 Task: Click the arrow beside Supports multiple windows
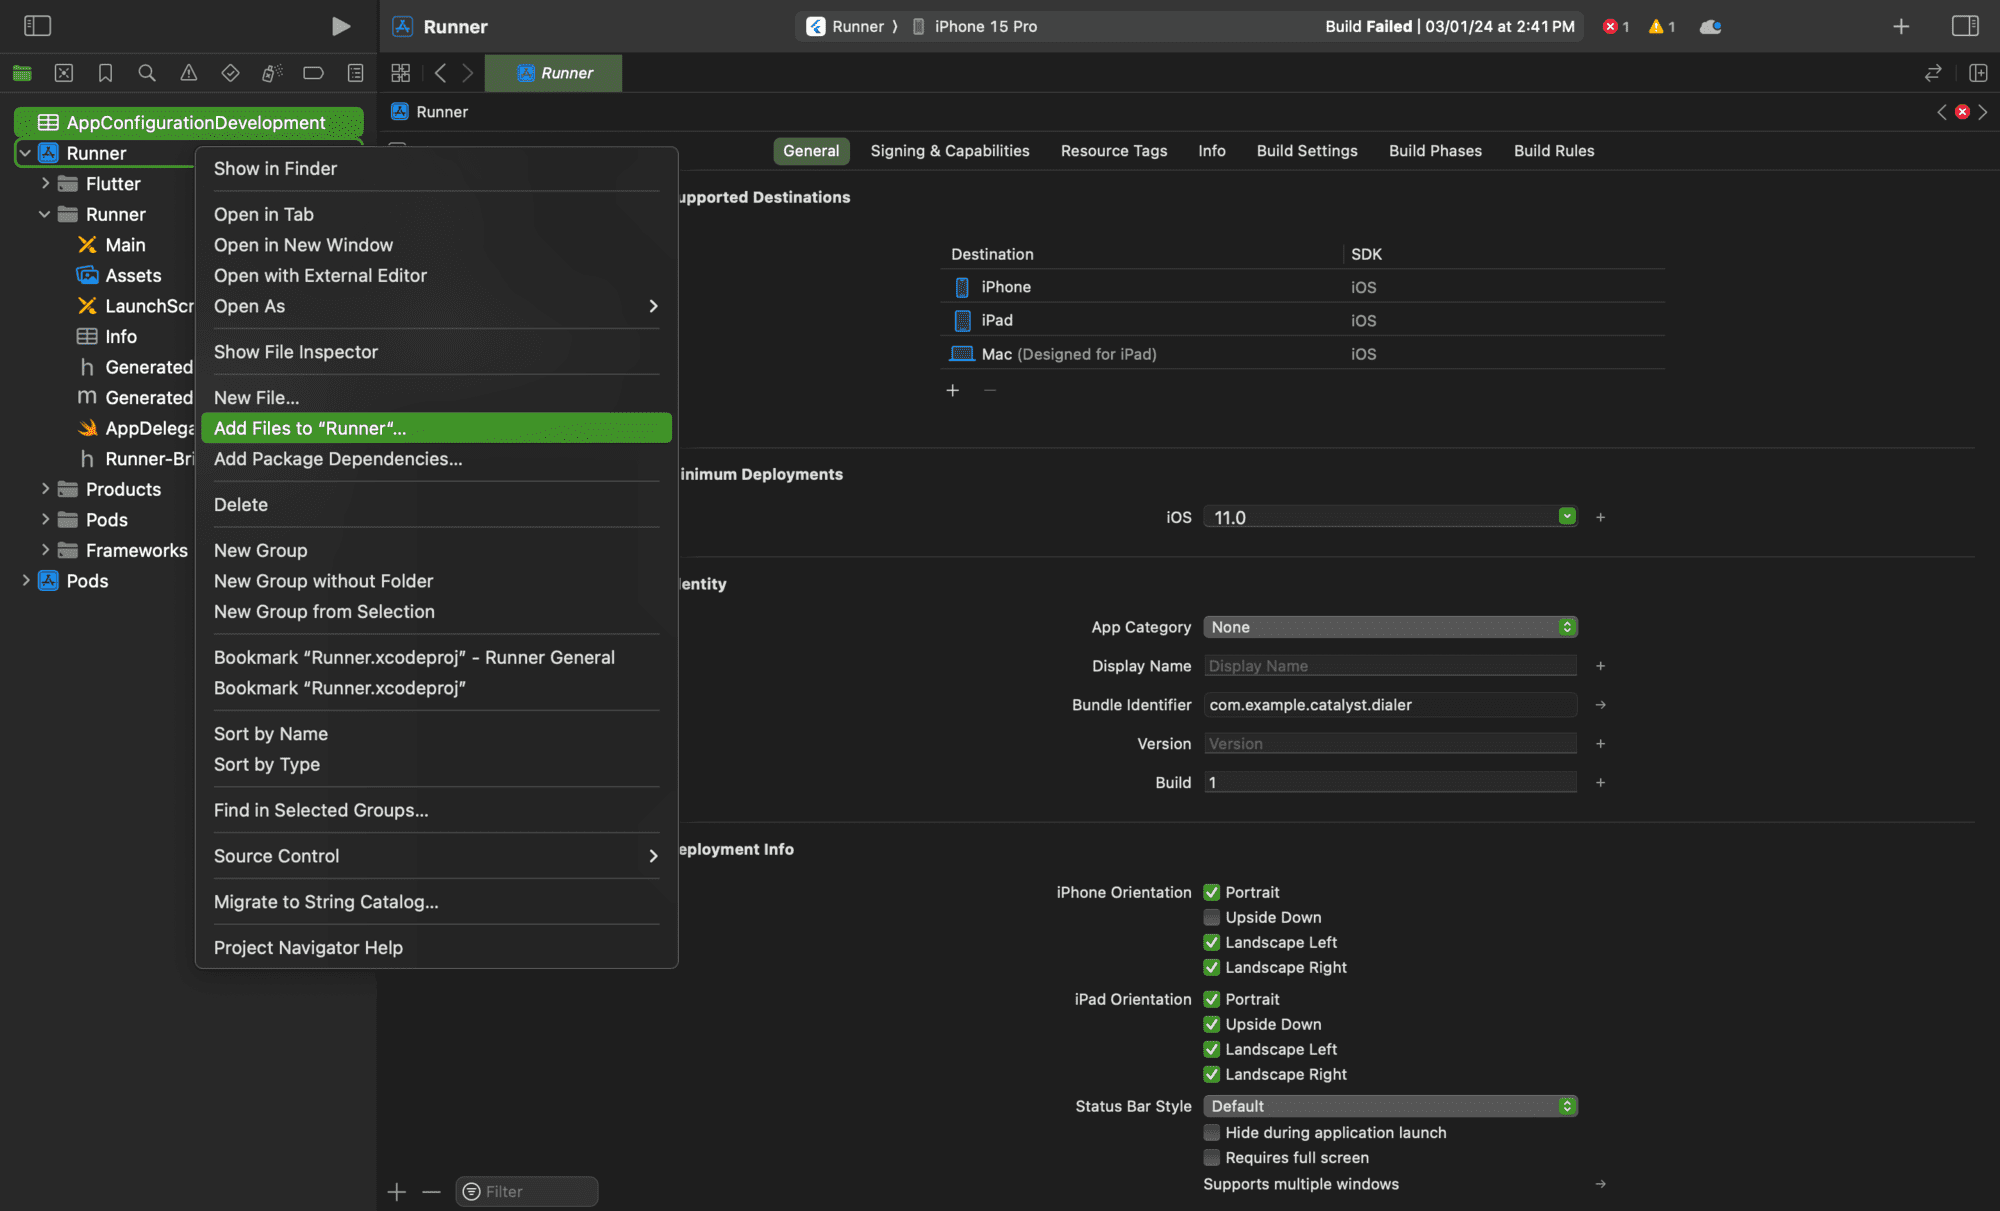1600,1184
